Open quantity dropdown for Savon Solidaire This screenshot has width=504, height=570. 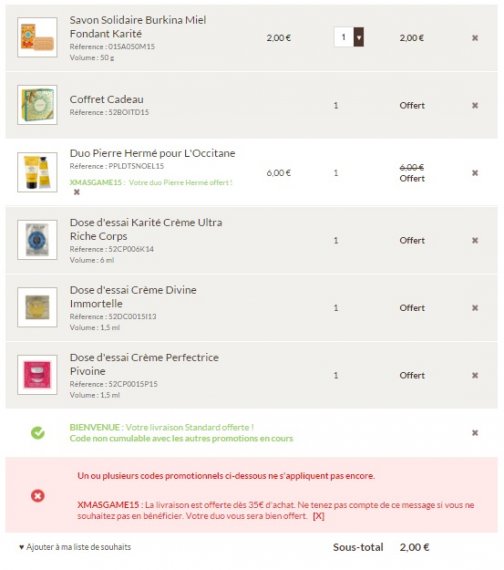tap(359, 37)
